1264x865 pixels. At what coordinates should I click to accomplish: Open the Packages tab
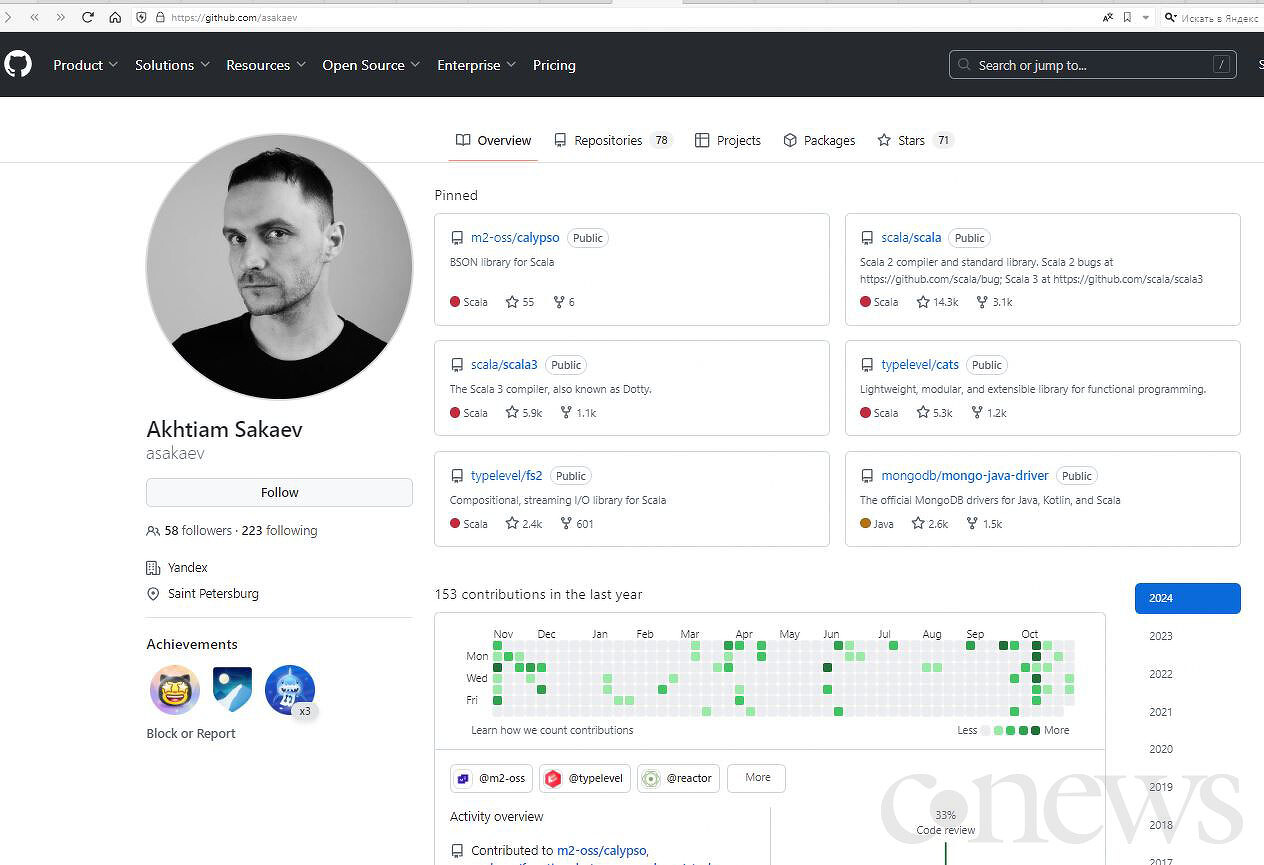[x=819, y=141]
